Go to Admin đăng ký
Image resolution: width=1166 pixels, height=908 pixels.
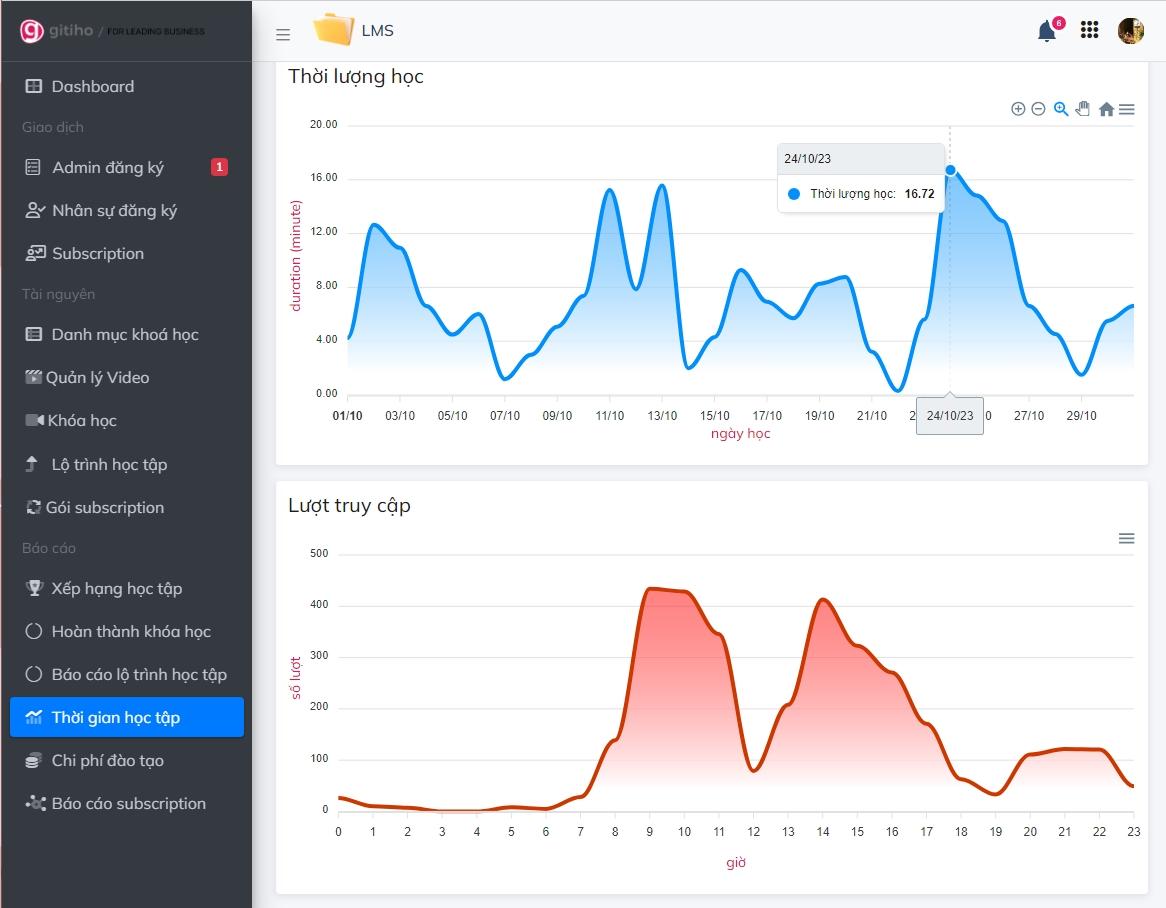[x=107, y=168]
